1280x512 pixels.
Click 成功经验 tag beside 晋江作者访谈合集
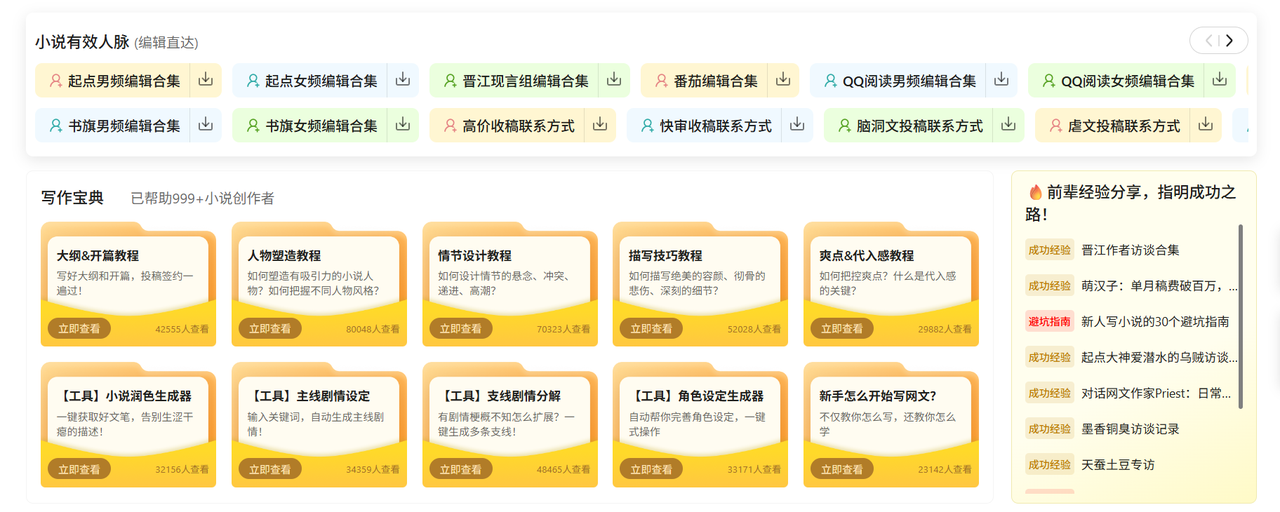tap(1050, 250)
